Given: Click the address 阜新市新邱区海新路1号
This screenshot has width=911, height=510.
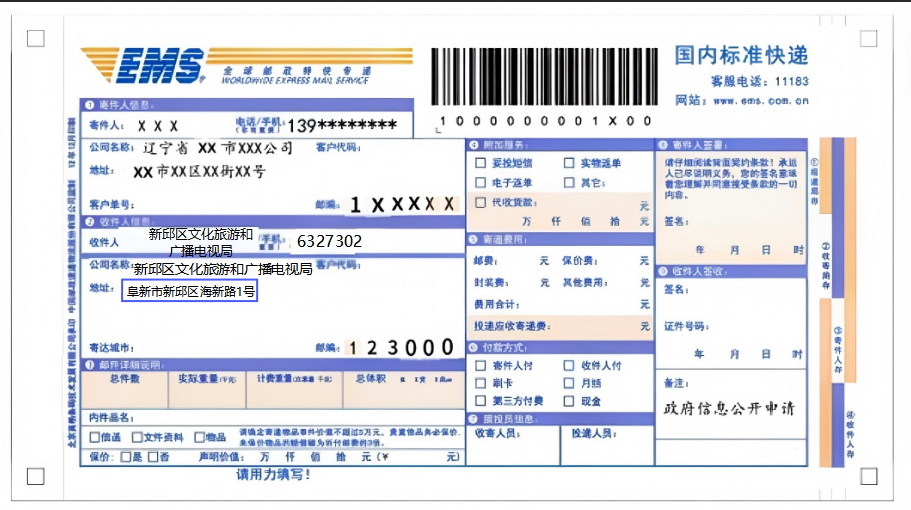Looking at the screenshot, I should [x=189, y=291].
